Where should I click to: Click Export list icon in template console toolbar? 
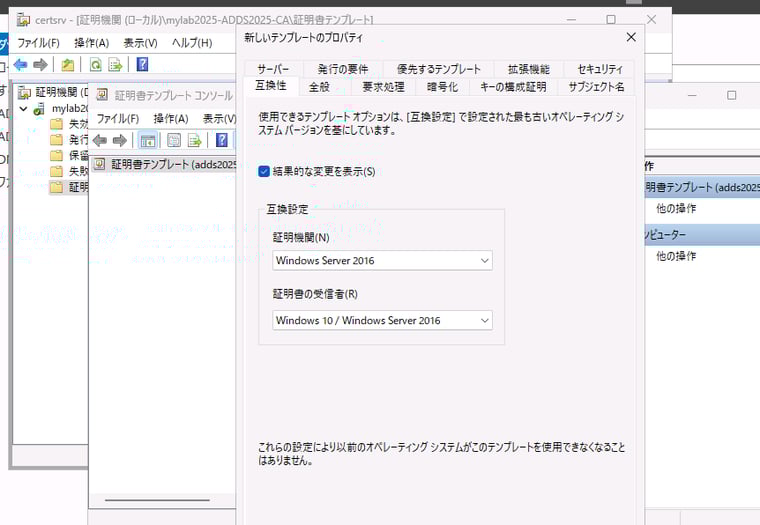tap(194, 141)
